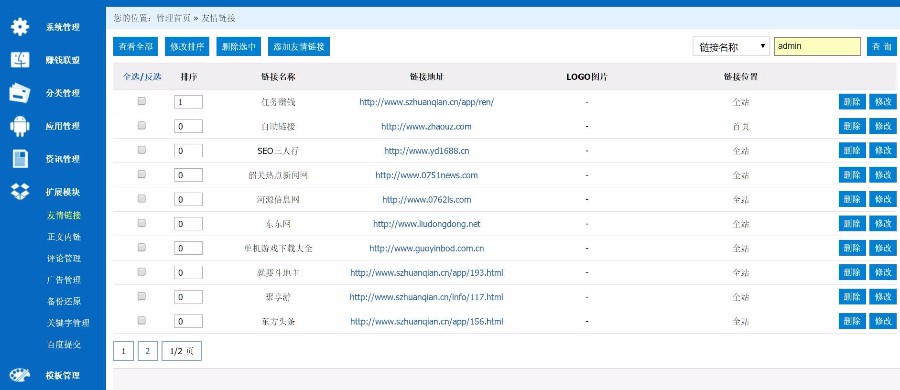Click the 首页 position cell
900x390 pixels.
(x=740, y=126)
